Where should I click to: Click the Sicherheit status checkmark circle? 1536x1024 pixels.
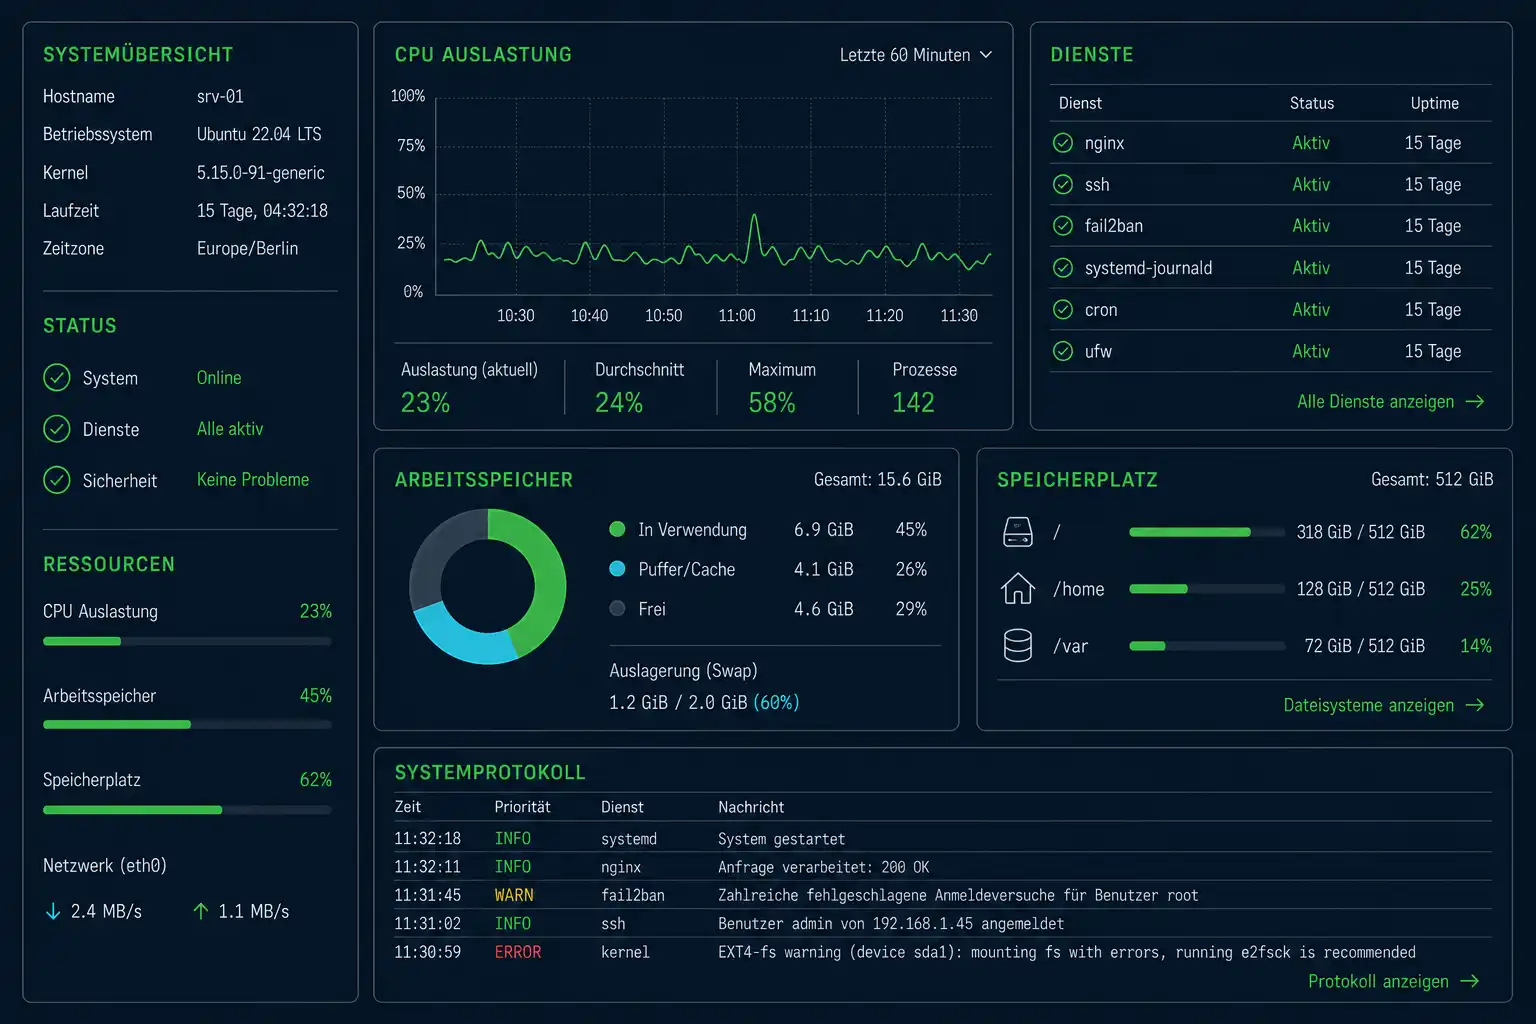tap(57, 480)
